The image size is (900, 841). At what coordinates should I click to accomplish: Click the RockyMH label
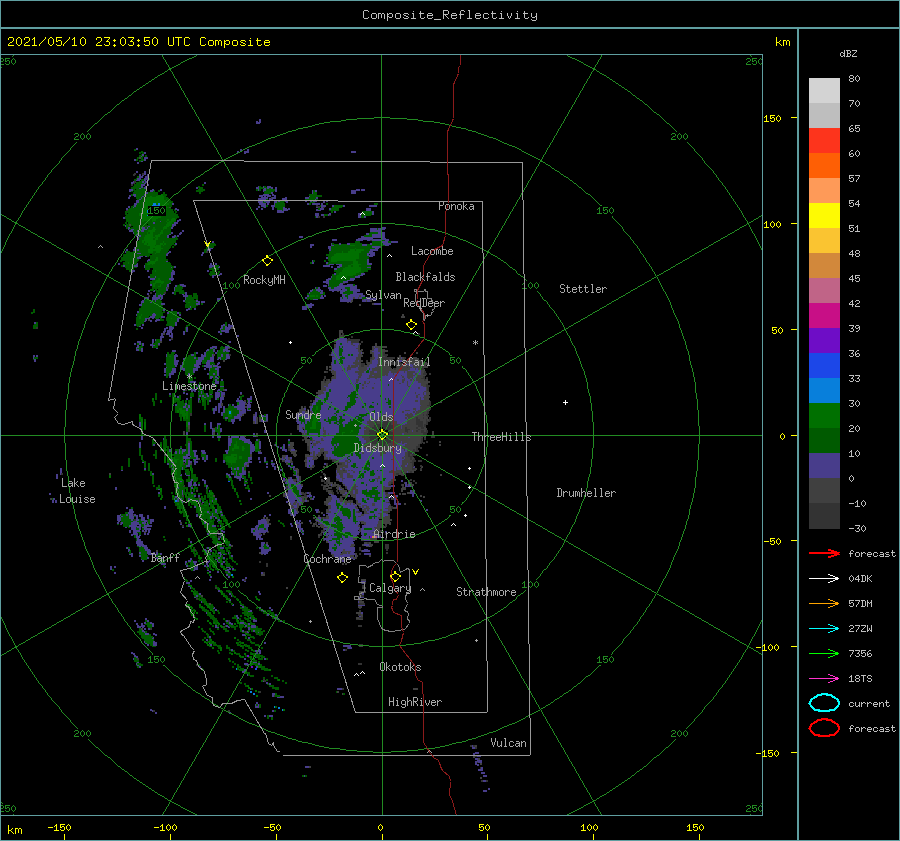[264, 280]
